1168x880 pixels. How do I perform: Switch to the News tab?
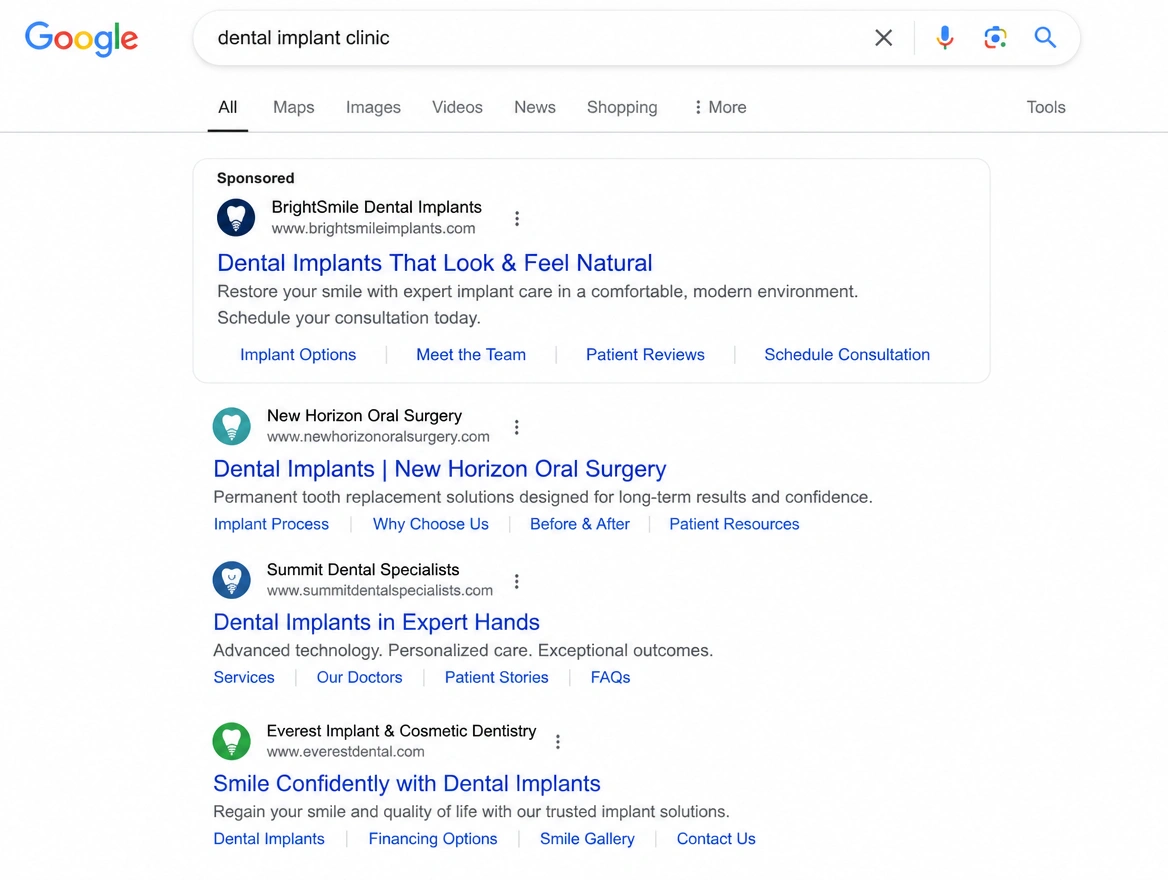[535, 107]
